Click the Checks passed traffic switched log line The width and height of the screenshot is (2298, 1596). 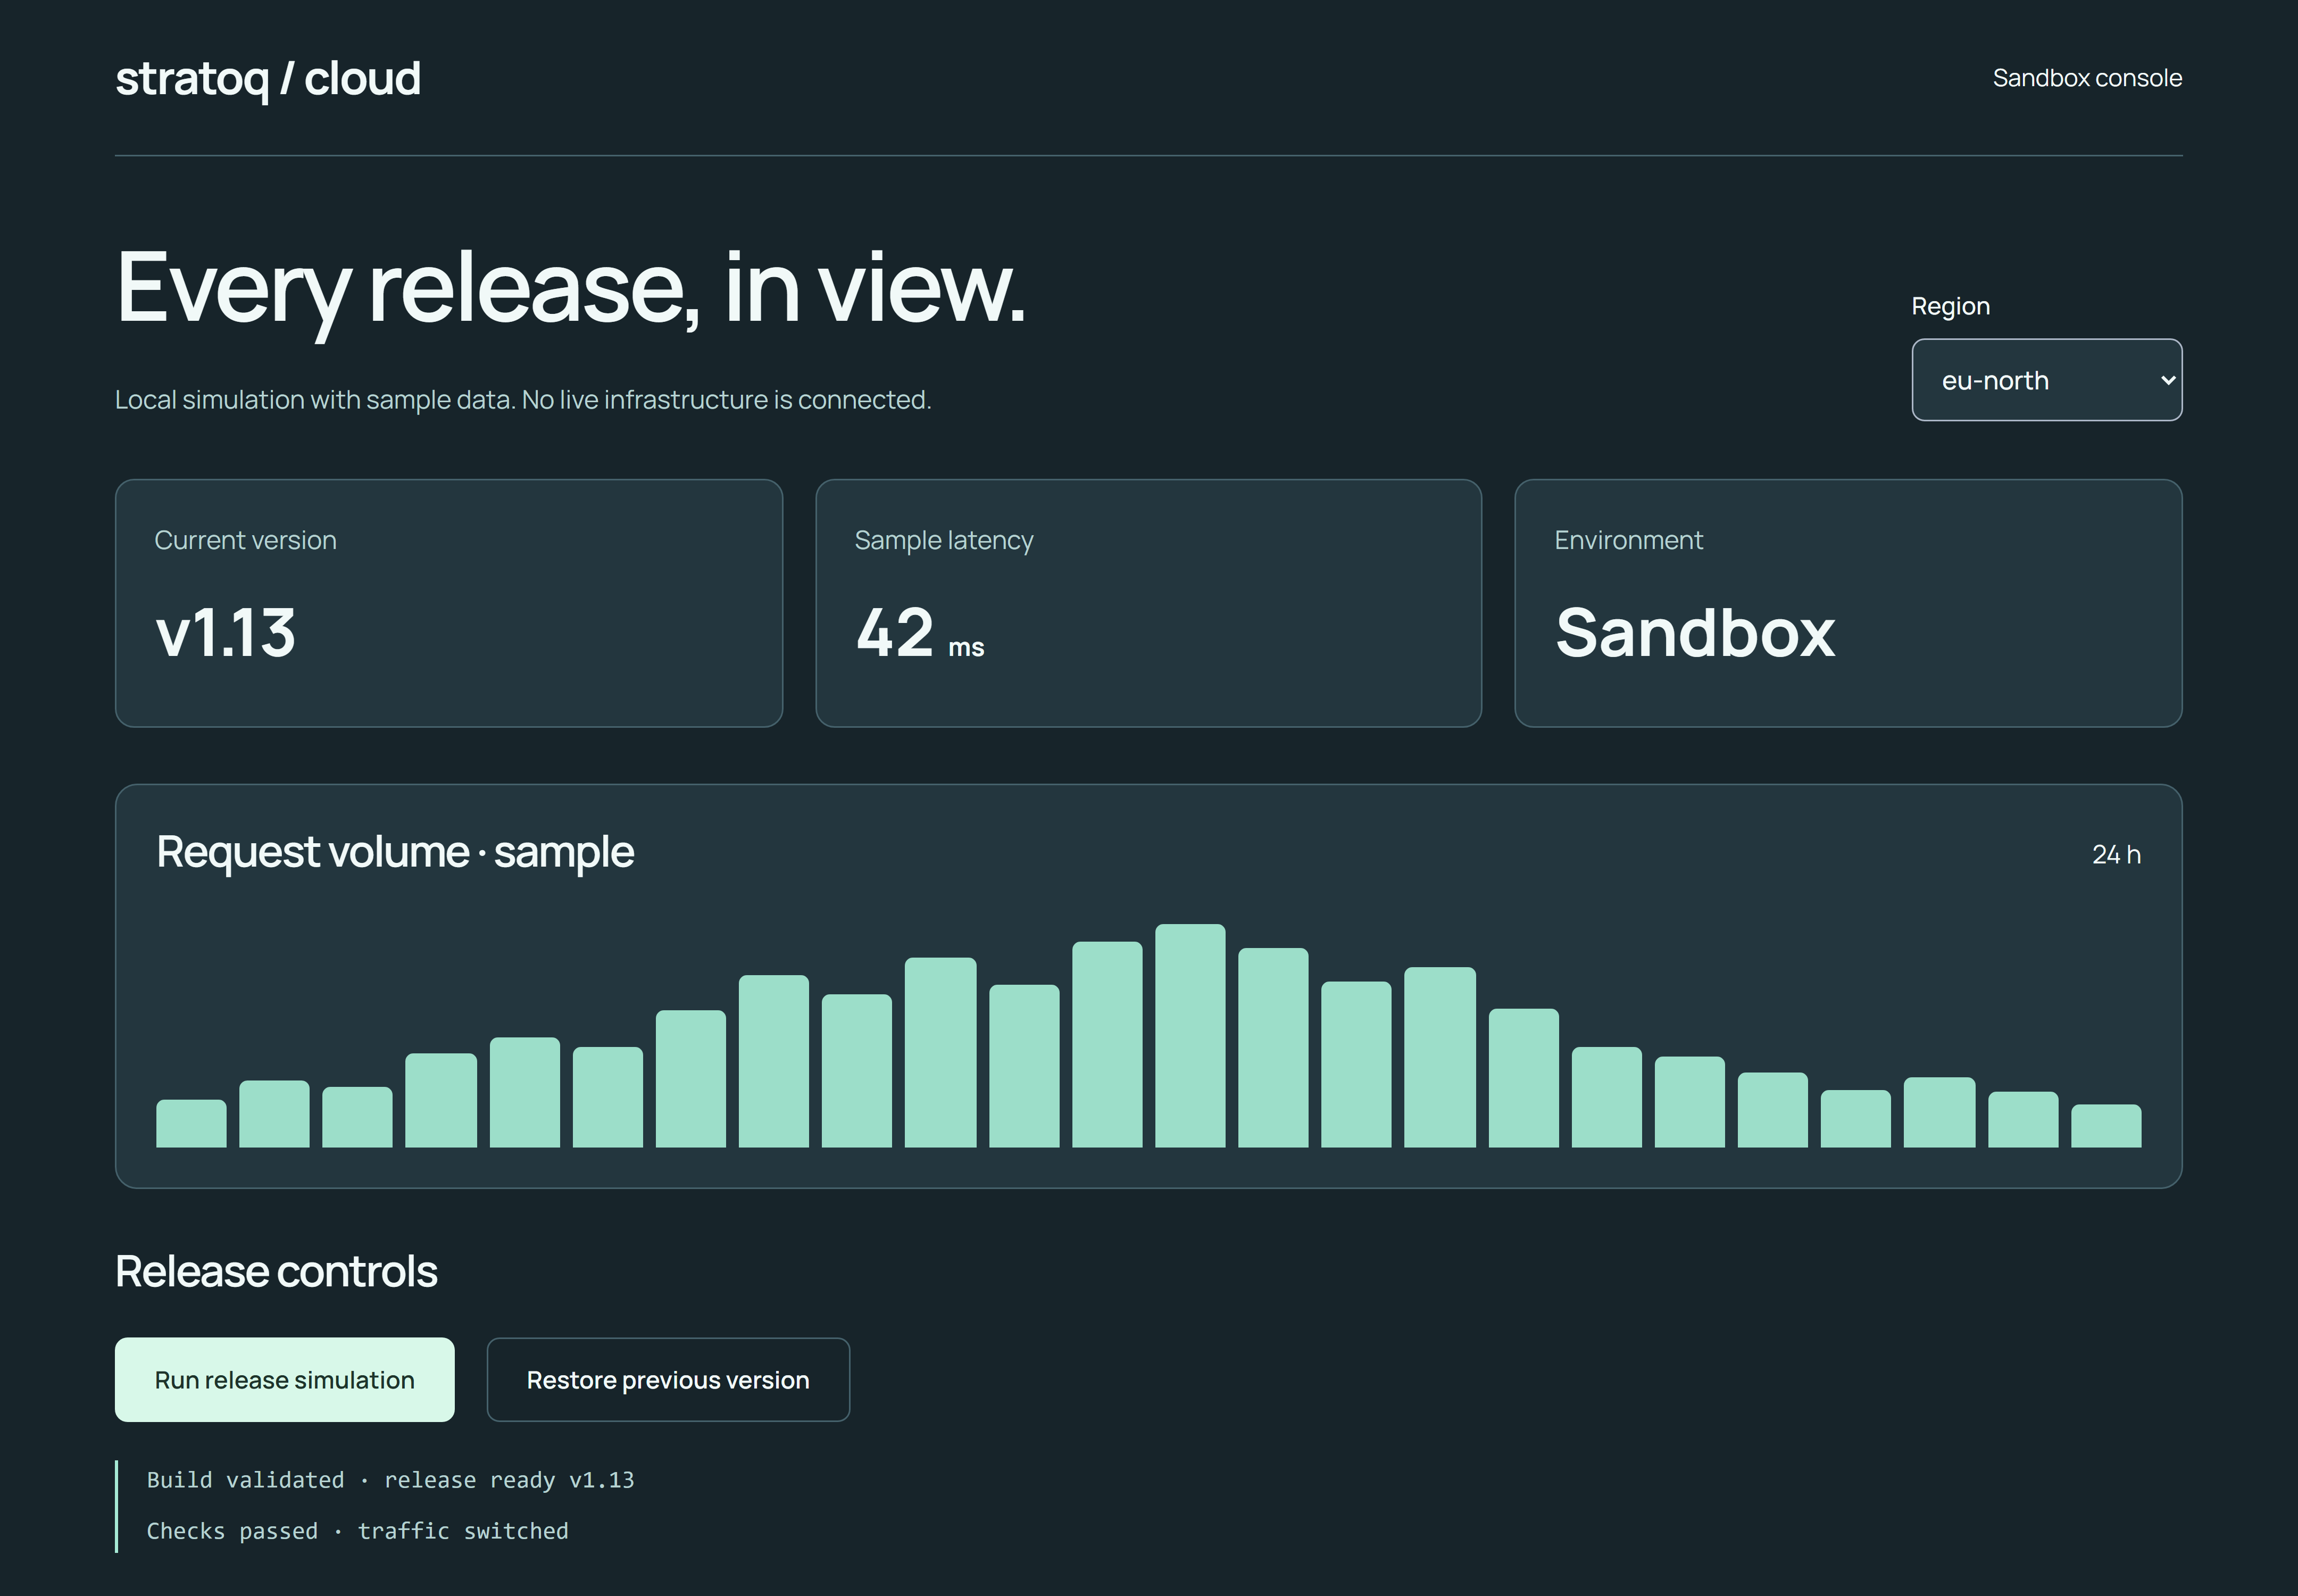[x=358, y=1531]
